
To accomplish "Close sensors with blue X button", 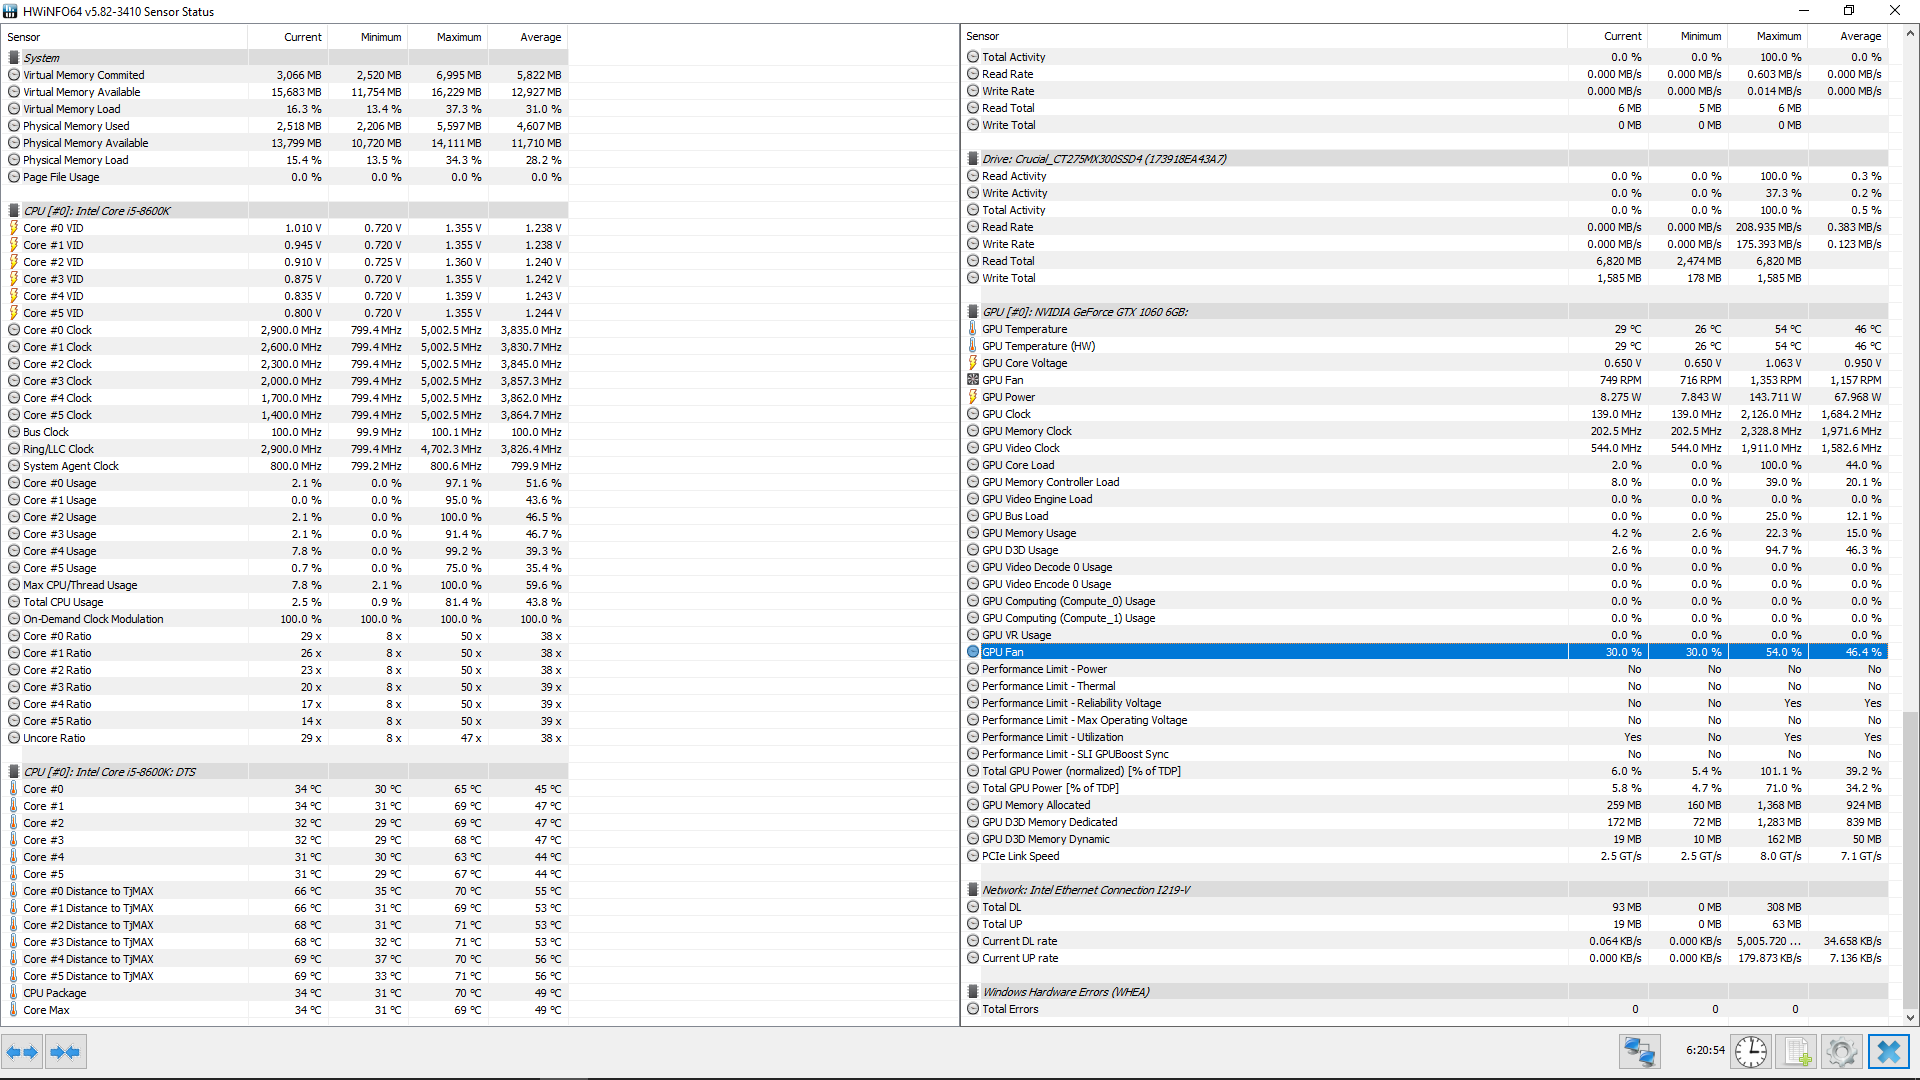I will (1888, 1052).
